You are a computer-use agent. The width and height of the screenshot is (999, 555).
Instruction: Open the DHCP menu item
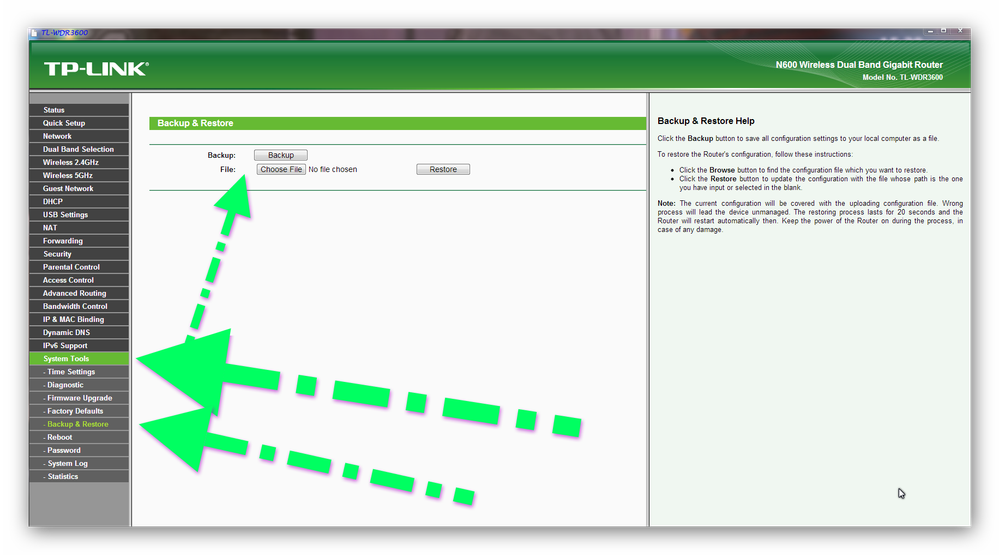53,201
